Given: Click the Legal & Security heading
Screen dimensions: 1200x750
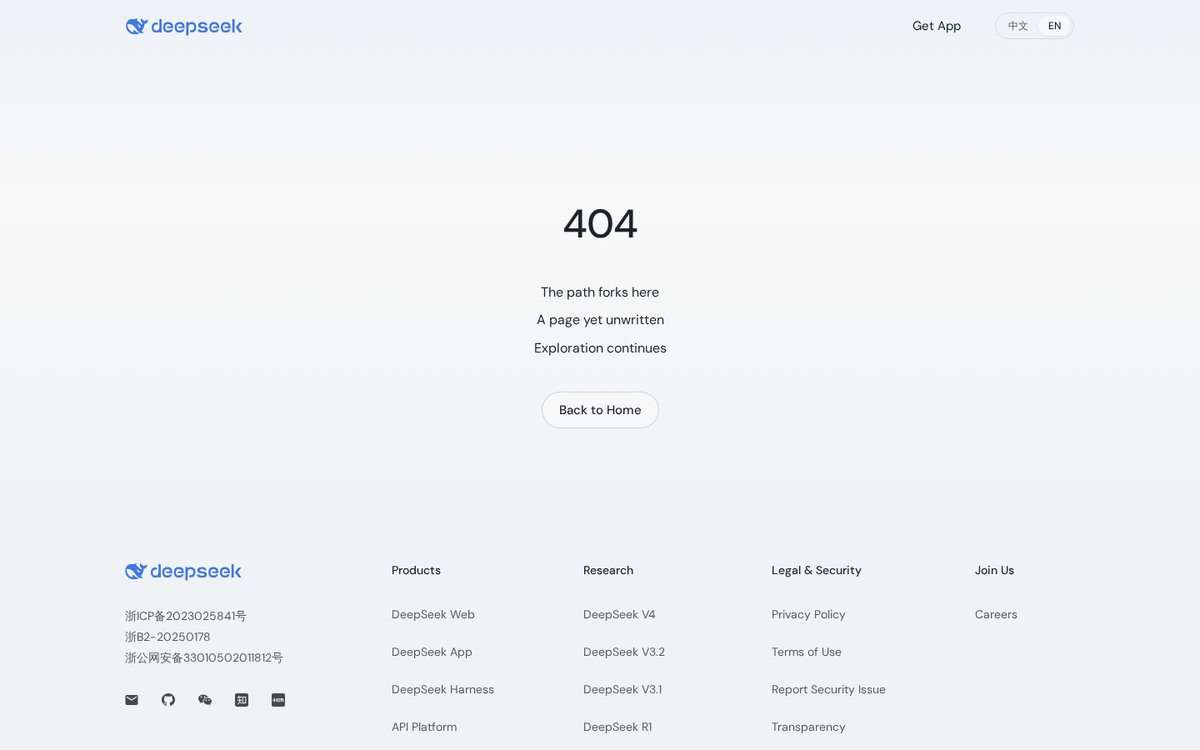Looking at the screenshot, I should [x=816, y=570].
